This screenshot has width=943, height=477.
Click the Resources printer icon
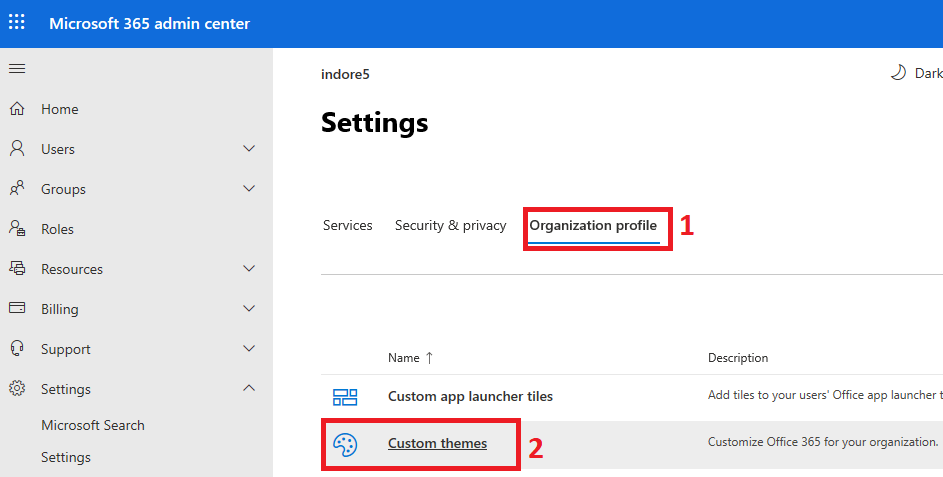17,269
